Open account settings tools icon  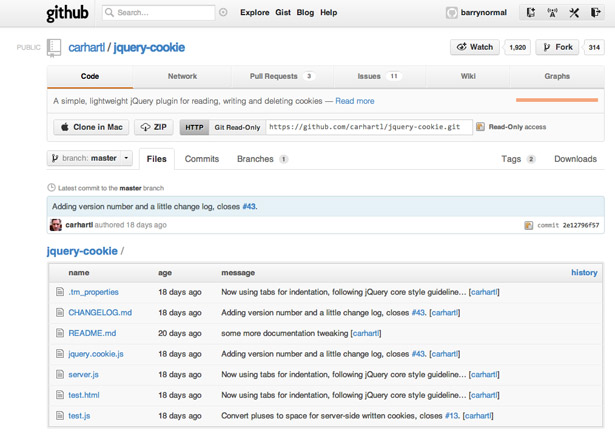coord(574,13)
